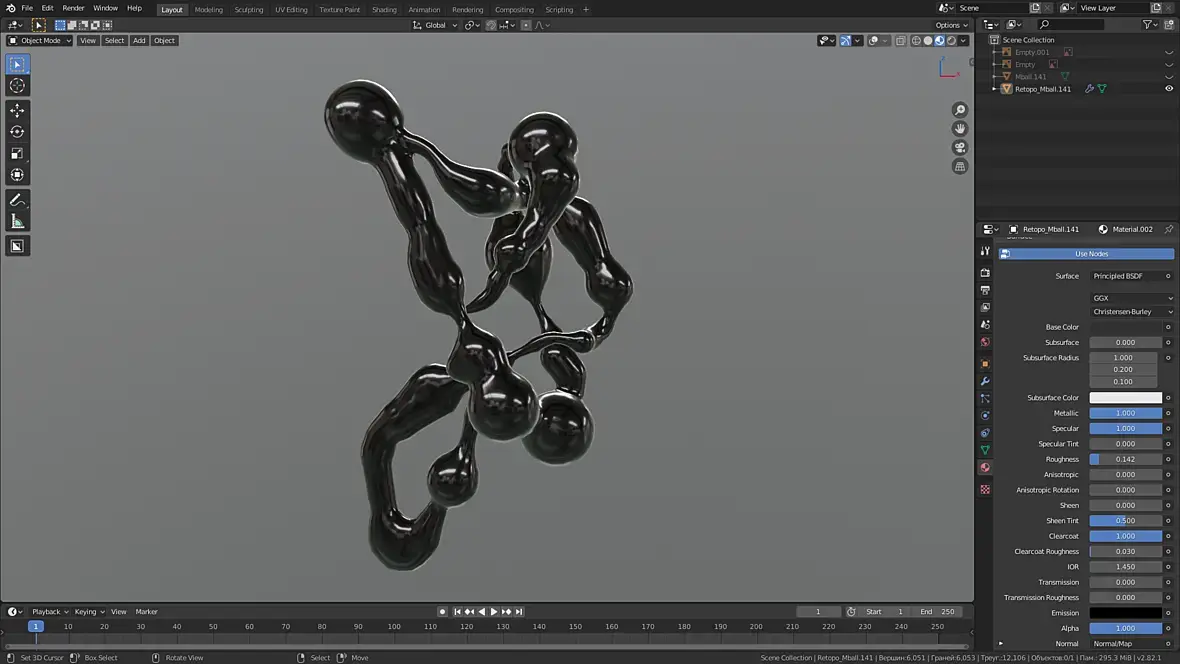The width and height of the screenshot is (1180, 664).
Task: Open the Particles properties tab
Action: pyautogui.click(x=985, y=398)
